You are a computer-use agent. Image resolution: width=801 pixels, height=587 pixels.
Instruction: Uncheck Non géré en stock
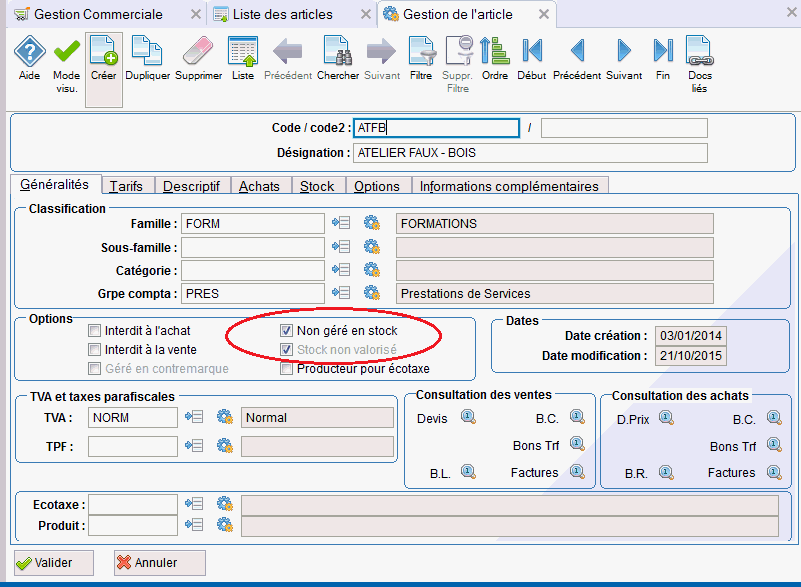click(286, 331)
